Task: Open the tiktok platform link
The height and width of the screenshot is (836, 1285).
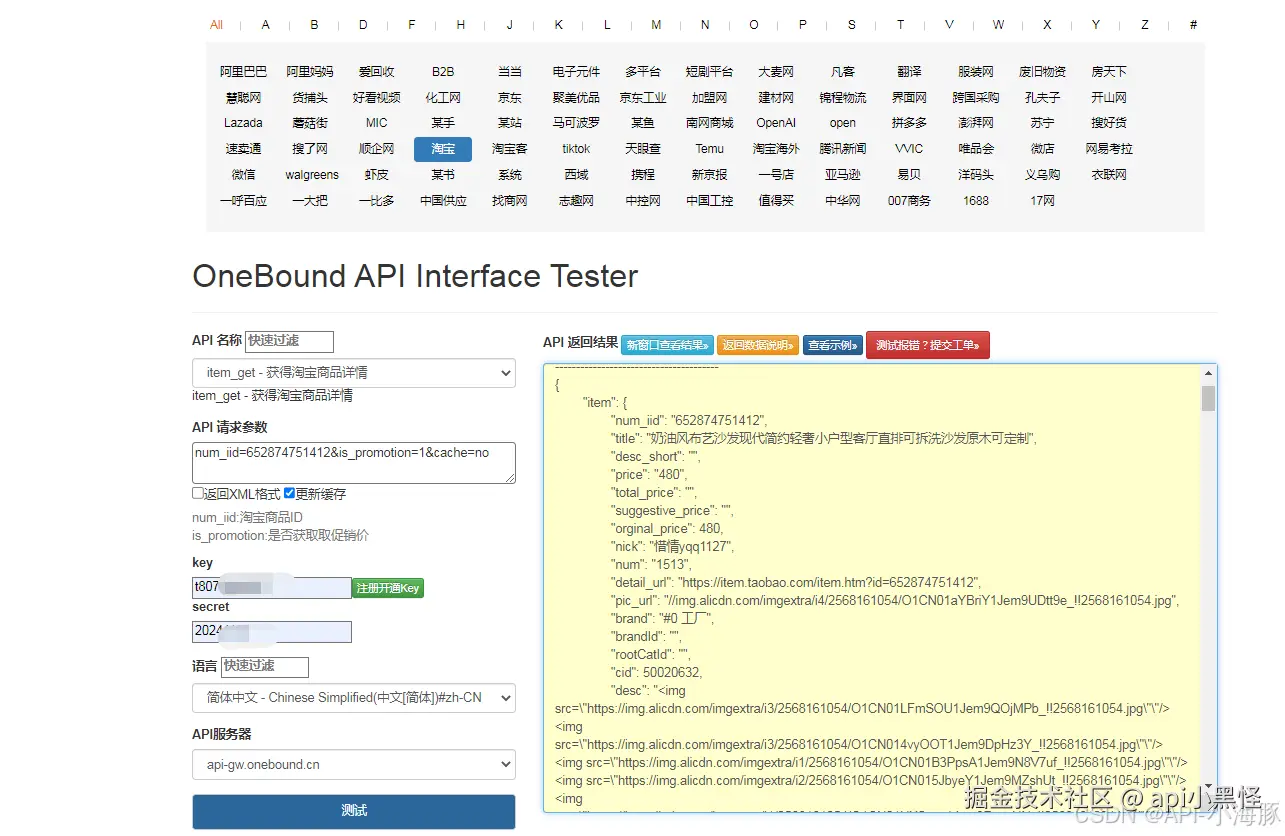Action: tap(576, 149)
